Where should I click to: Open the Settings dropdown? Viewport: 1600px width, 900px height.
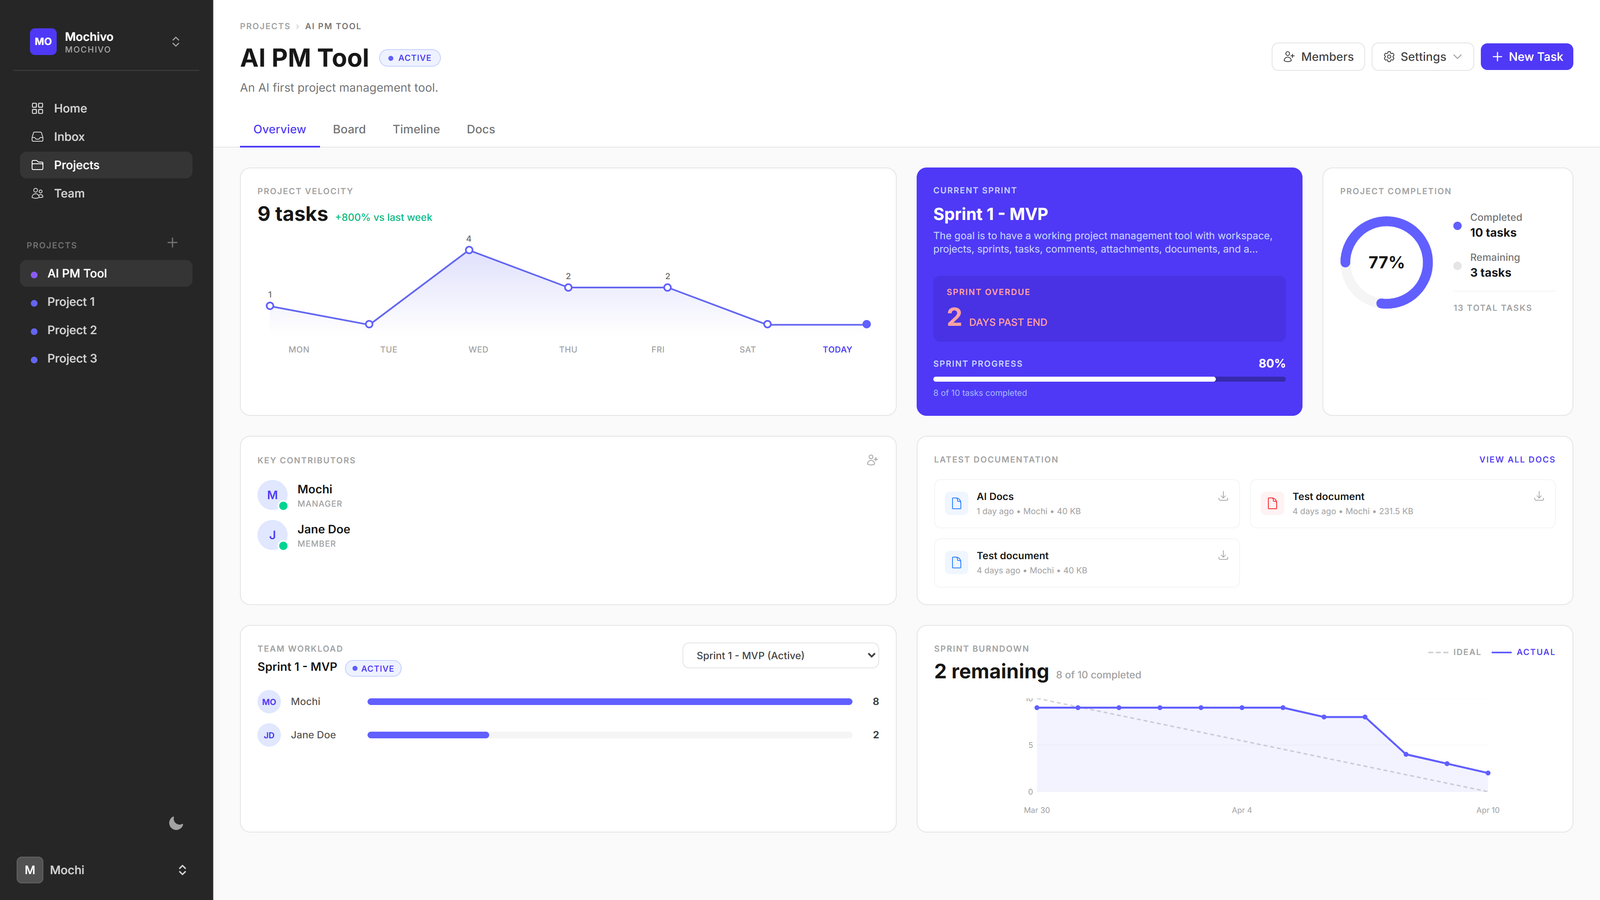coord(1422,57)
